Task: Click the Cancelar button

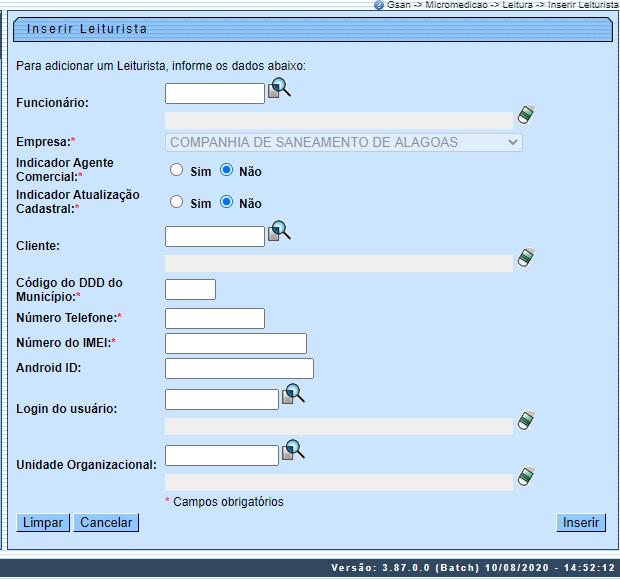Action: [106, 523]
